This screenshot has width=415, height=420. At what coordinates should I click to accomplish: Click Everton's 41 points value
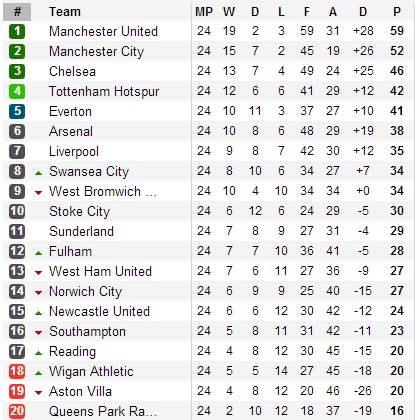coord(397,111)
